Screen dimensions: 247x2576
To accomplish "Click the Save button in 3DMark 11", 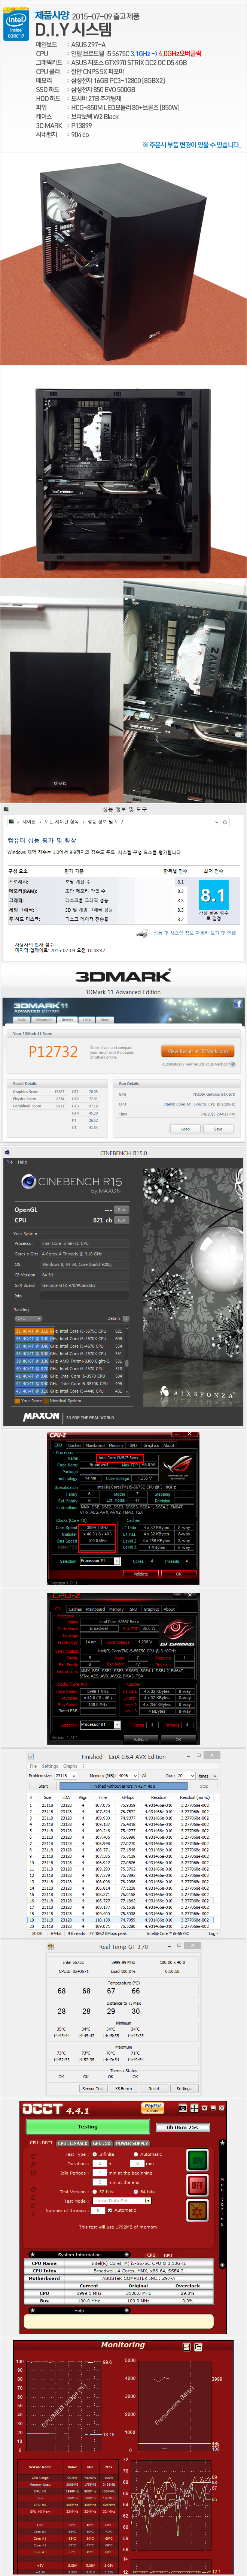I will [x=218, y=1129].
